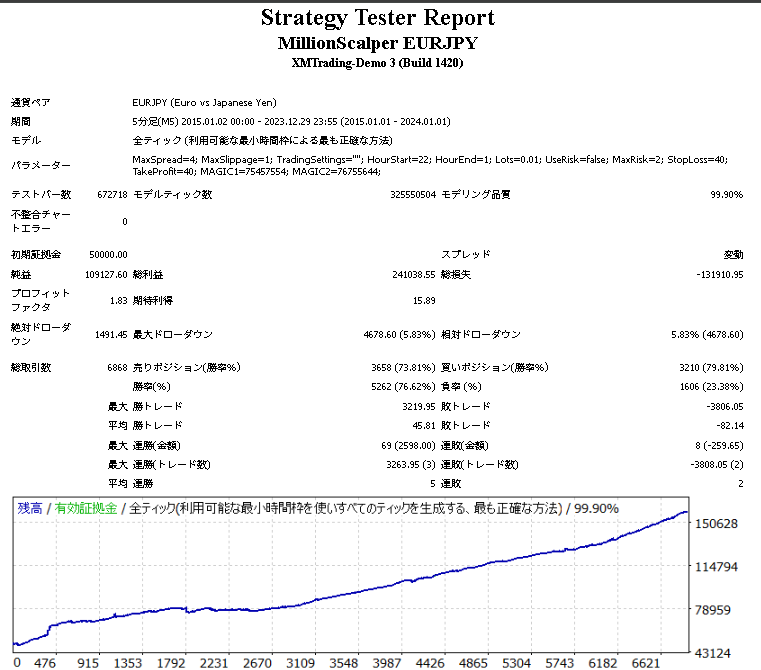
Task: Click the 150628 y-axis label on chart
Action: click(x=716, y=524)
